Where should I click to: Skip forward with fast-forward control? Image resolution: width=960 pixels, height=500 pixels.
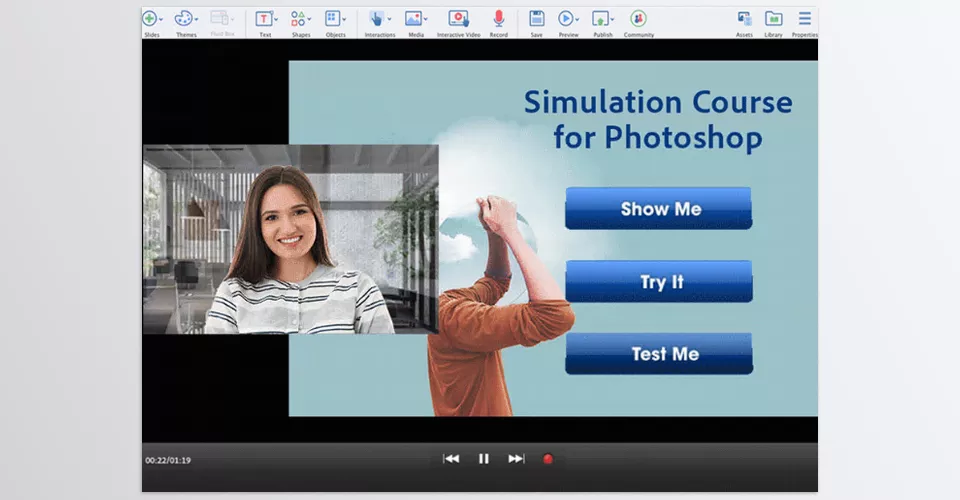pyautogui.click(x=516, y=459)
